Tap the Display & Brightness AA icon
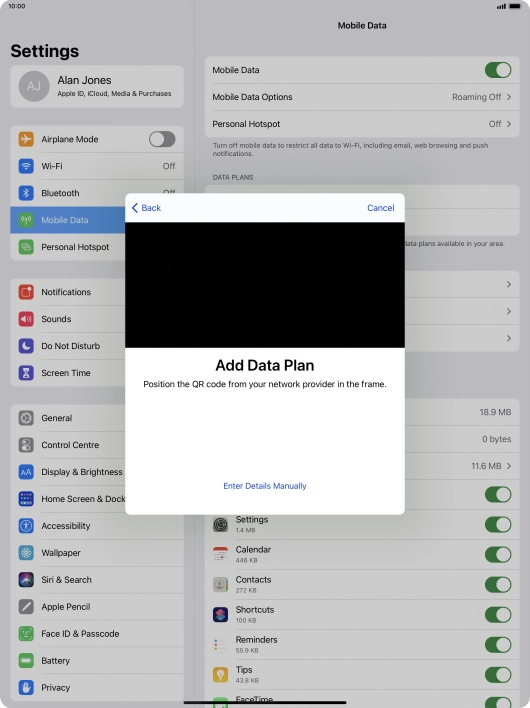Screen dimensions: 530x708 pyautogui.click(x=26, y=472)
